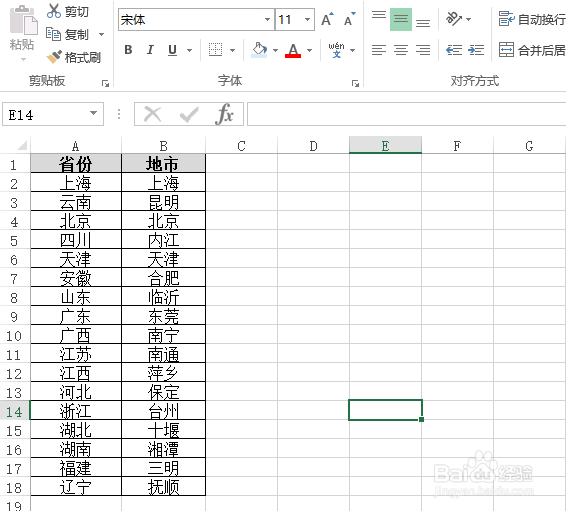Click the text orientation icon

coord(454,19)
